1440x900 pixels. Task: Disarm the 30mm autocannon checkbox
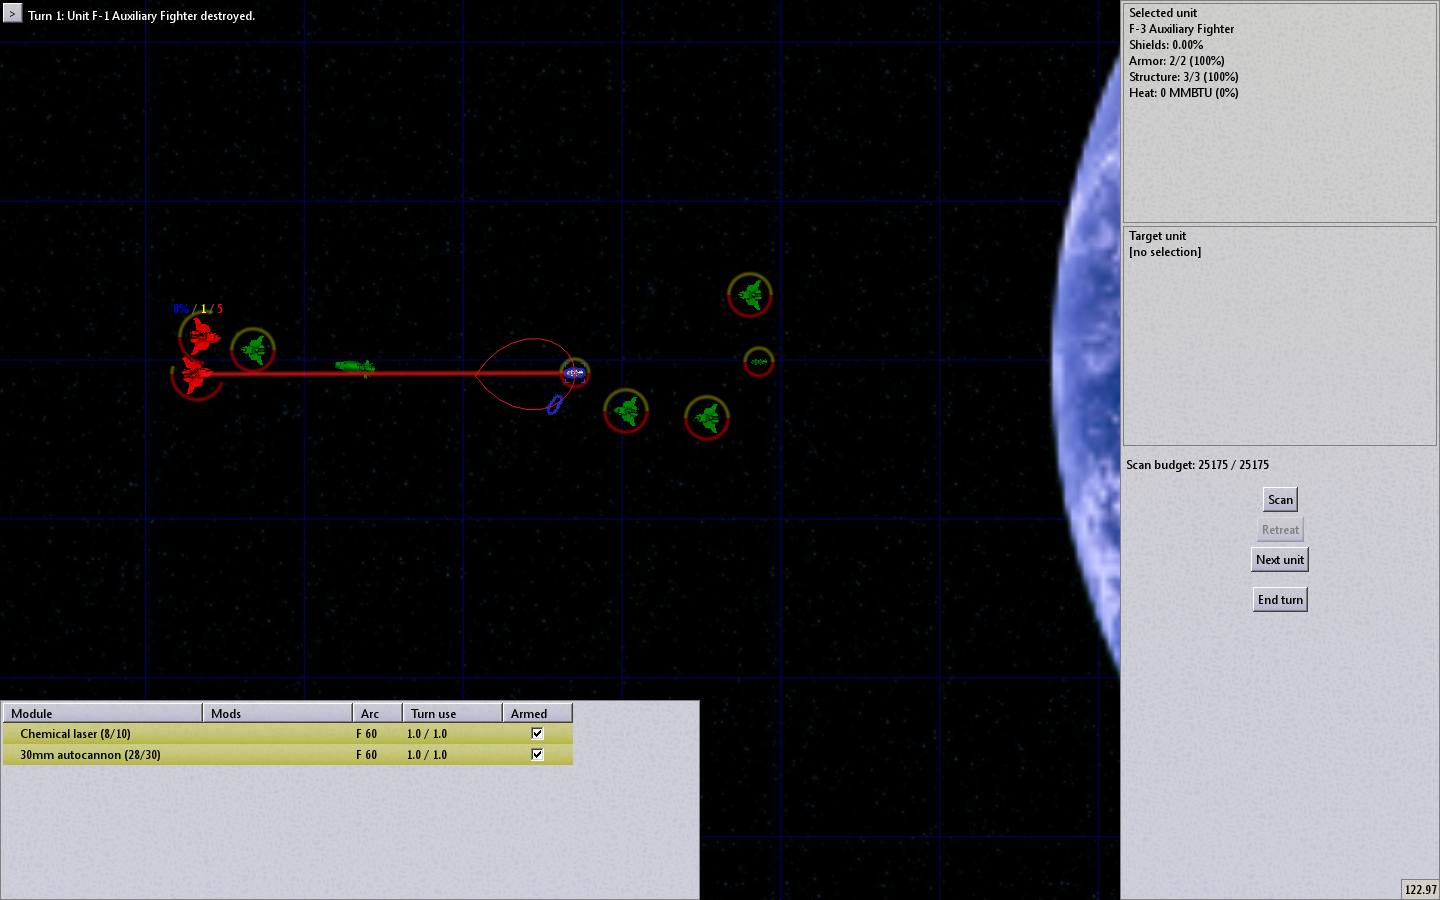pos(537,754)
